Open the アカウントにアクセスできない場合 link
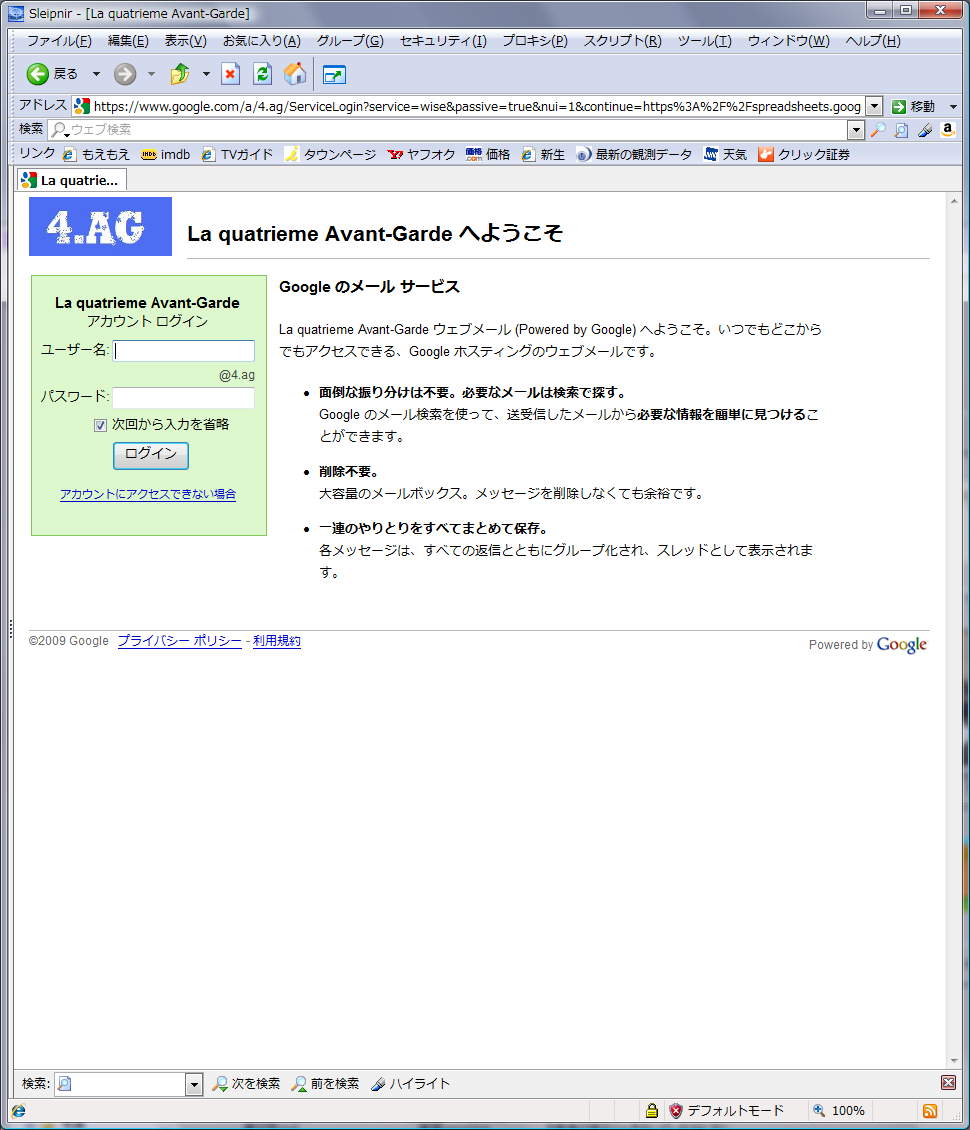Viewport: 970px width, 1130px height. click(148, 494)
